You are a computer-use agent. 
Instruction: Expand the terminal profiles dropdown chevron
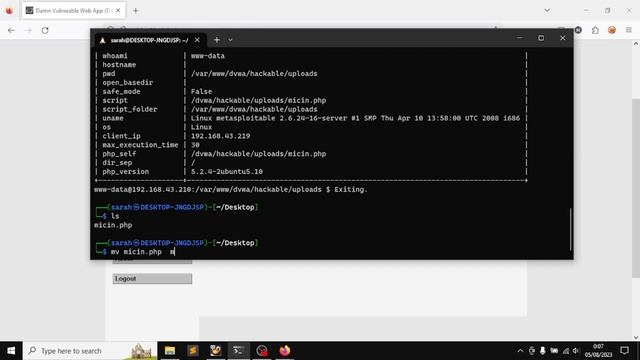click(x=230, y=40)
